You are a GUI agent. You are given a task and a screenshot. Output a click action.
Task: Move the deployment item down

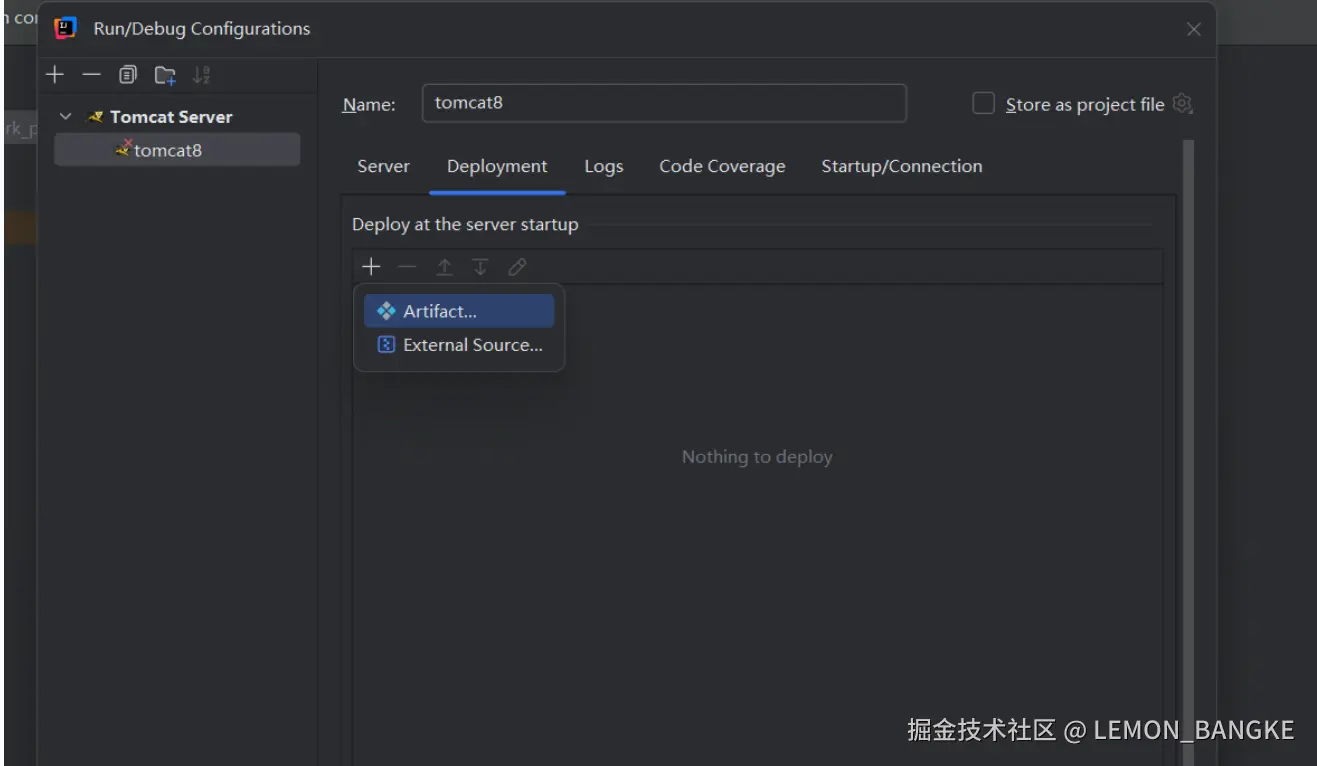tap(480, 267)
